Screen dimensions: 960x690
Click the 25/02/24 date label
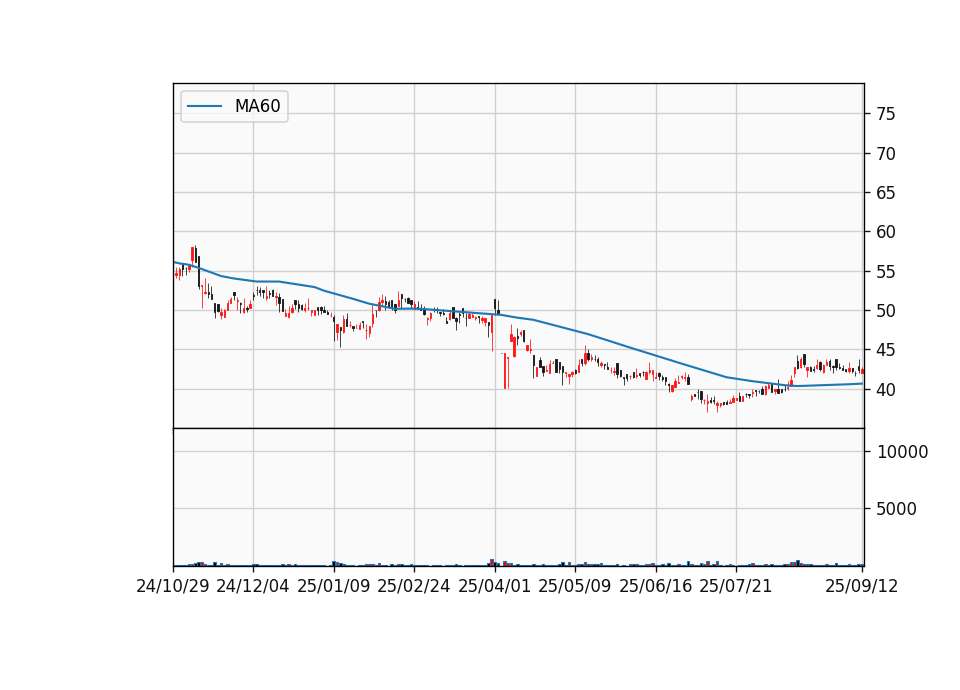click(414, 586)
